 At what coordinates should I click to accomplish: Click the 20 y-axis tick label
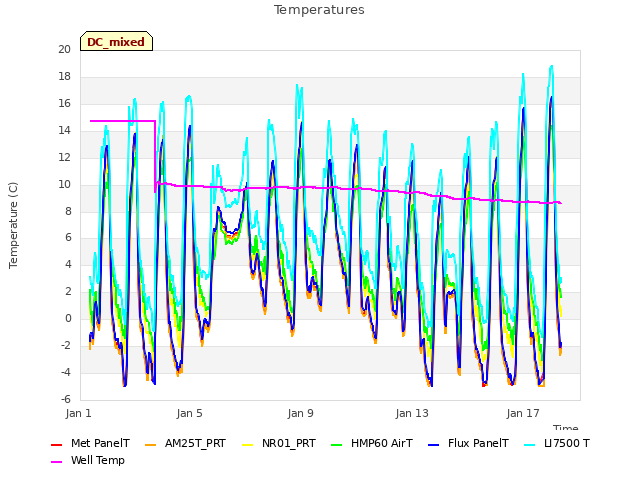[x=64, y=49]
